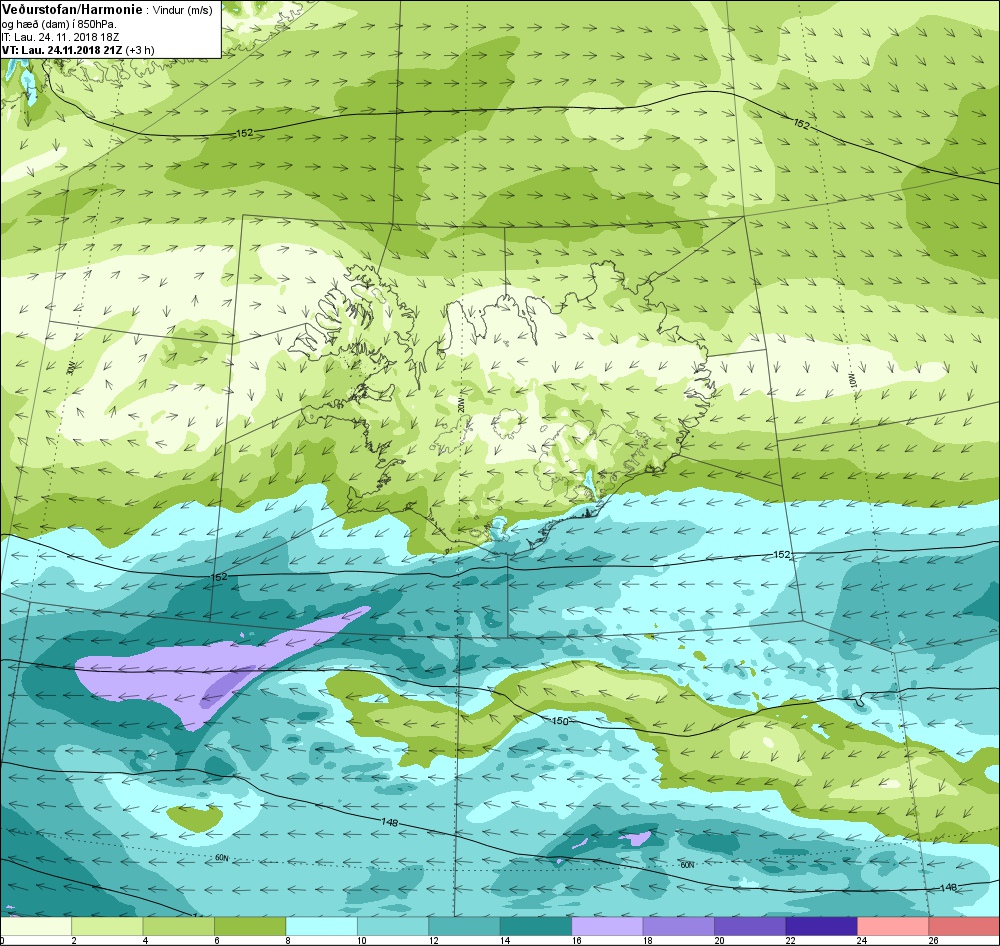The image size is (1000, 946).
Task: Click the legend value 4
Action: click(x=145, y=941)
